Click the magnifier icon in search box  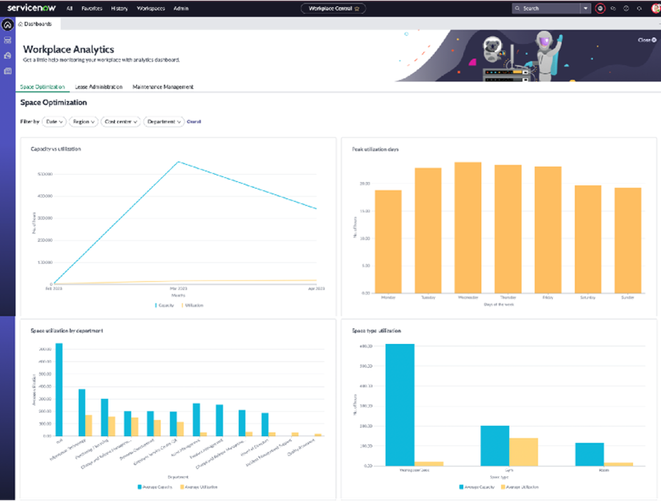(517, 8)
